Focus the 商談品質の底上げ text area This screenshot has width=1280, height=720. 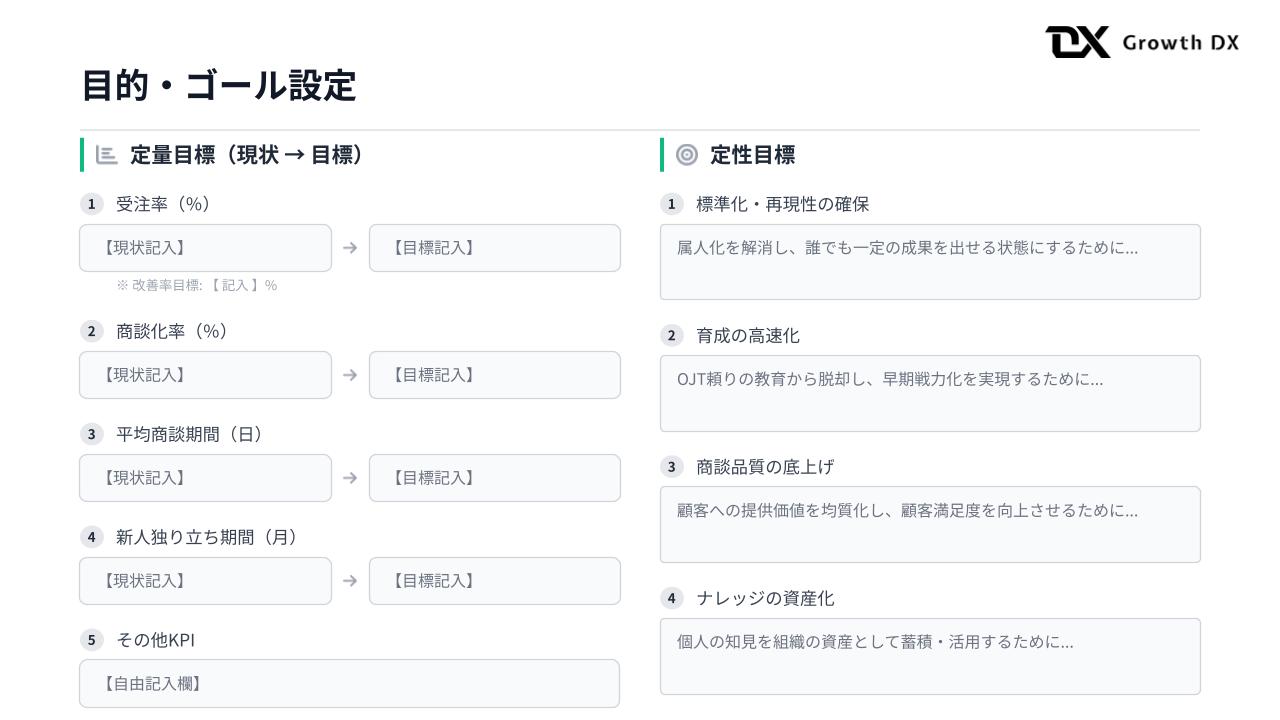(x=930, y=524)
